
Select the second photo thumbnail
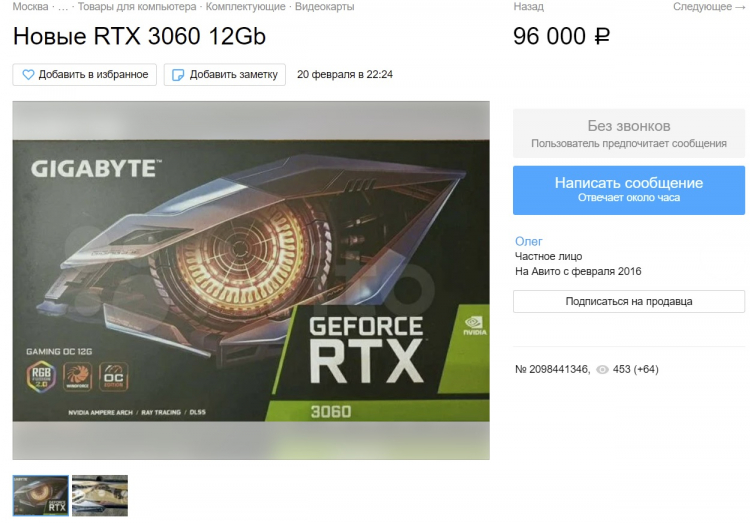100,496
